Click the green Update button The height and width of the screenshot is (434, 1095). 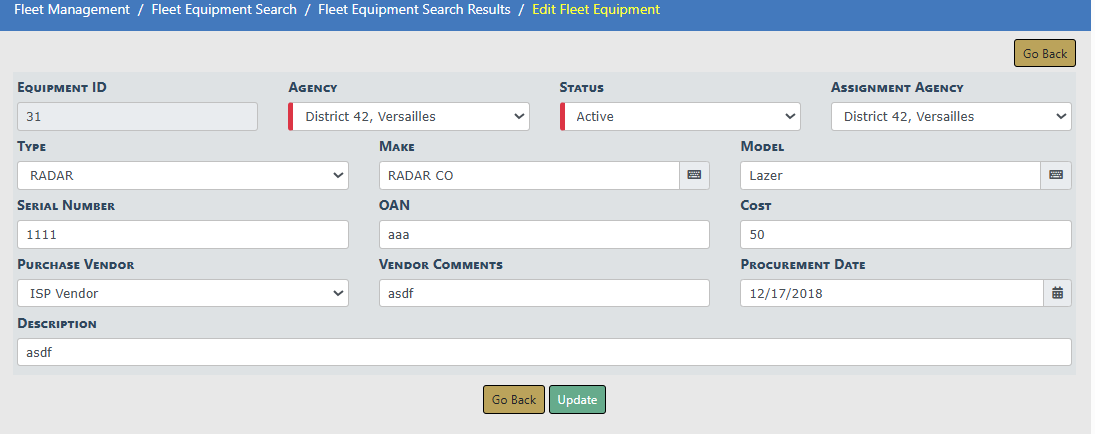577,400
